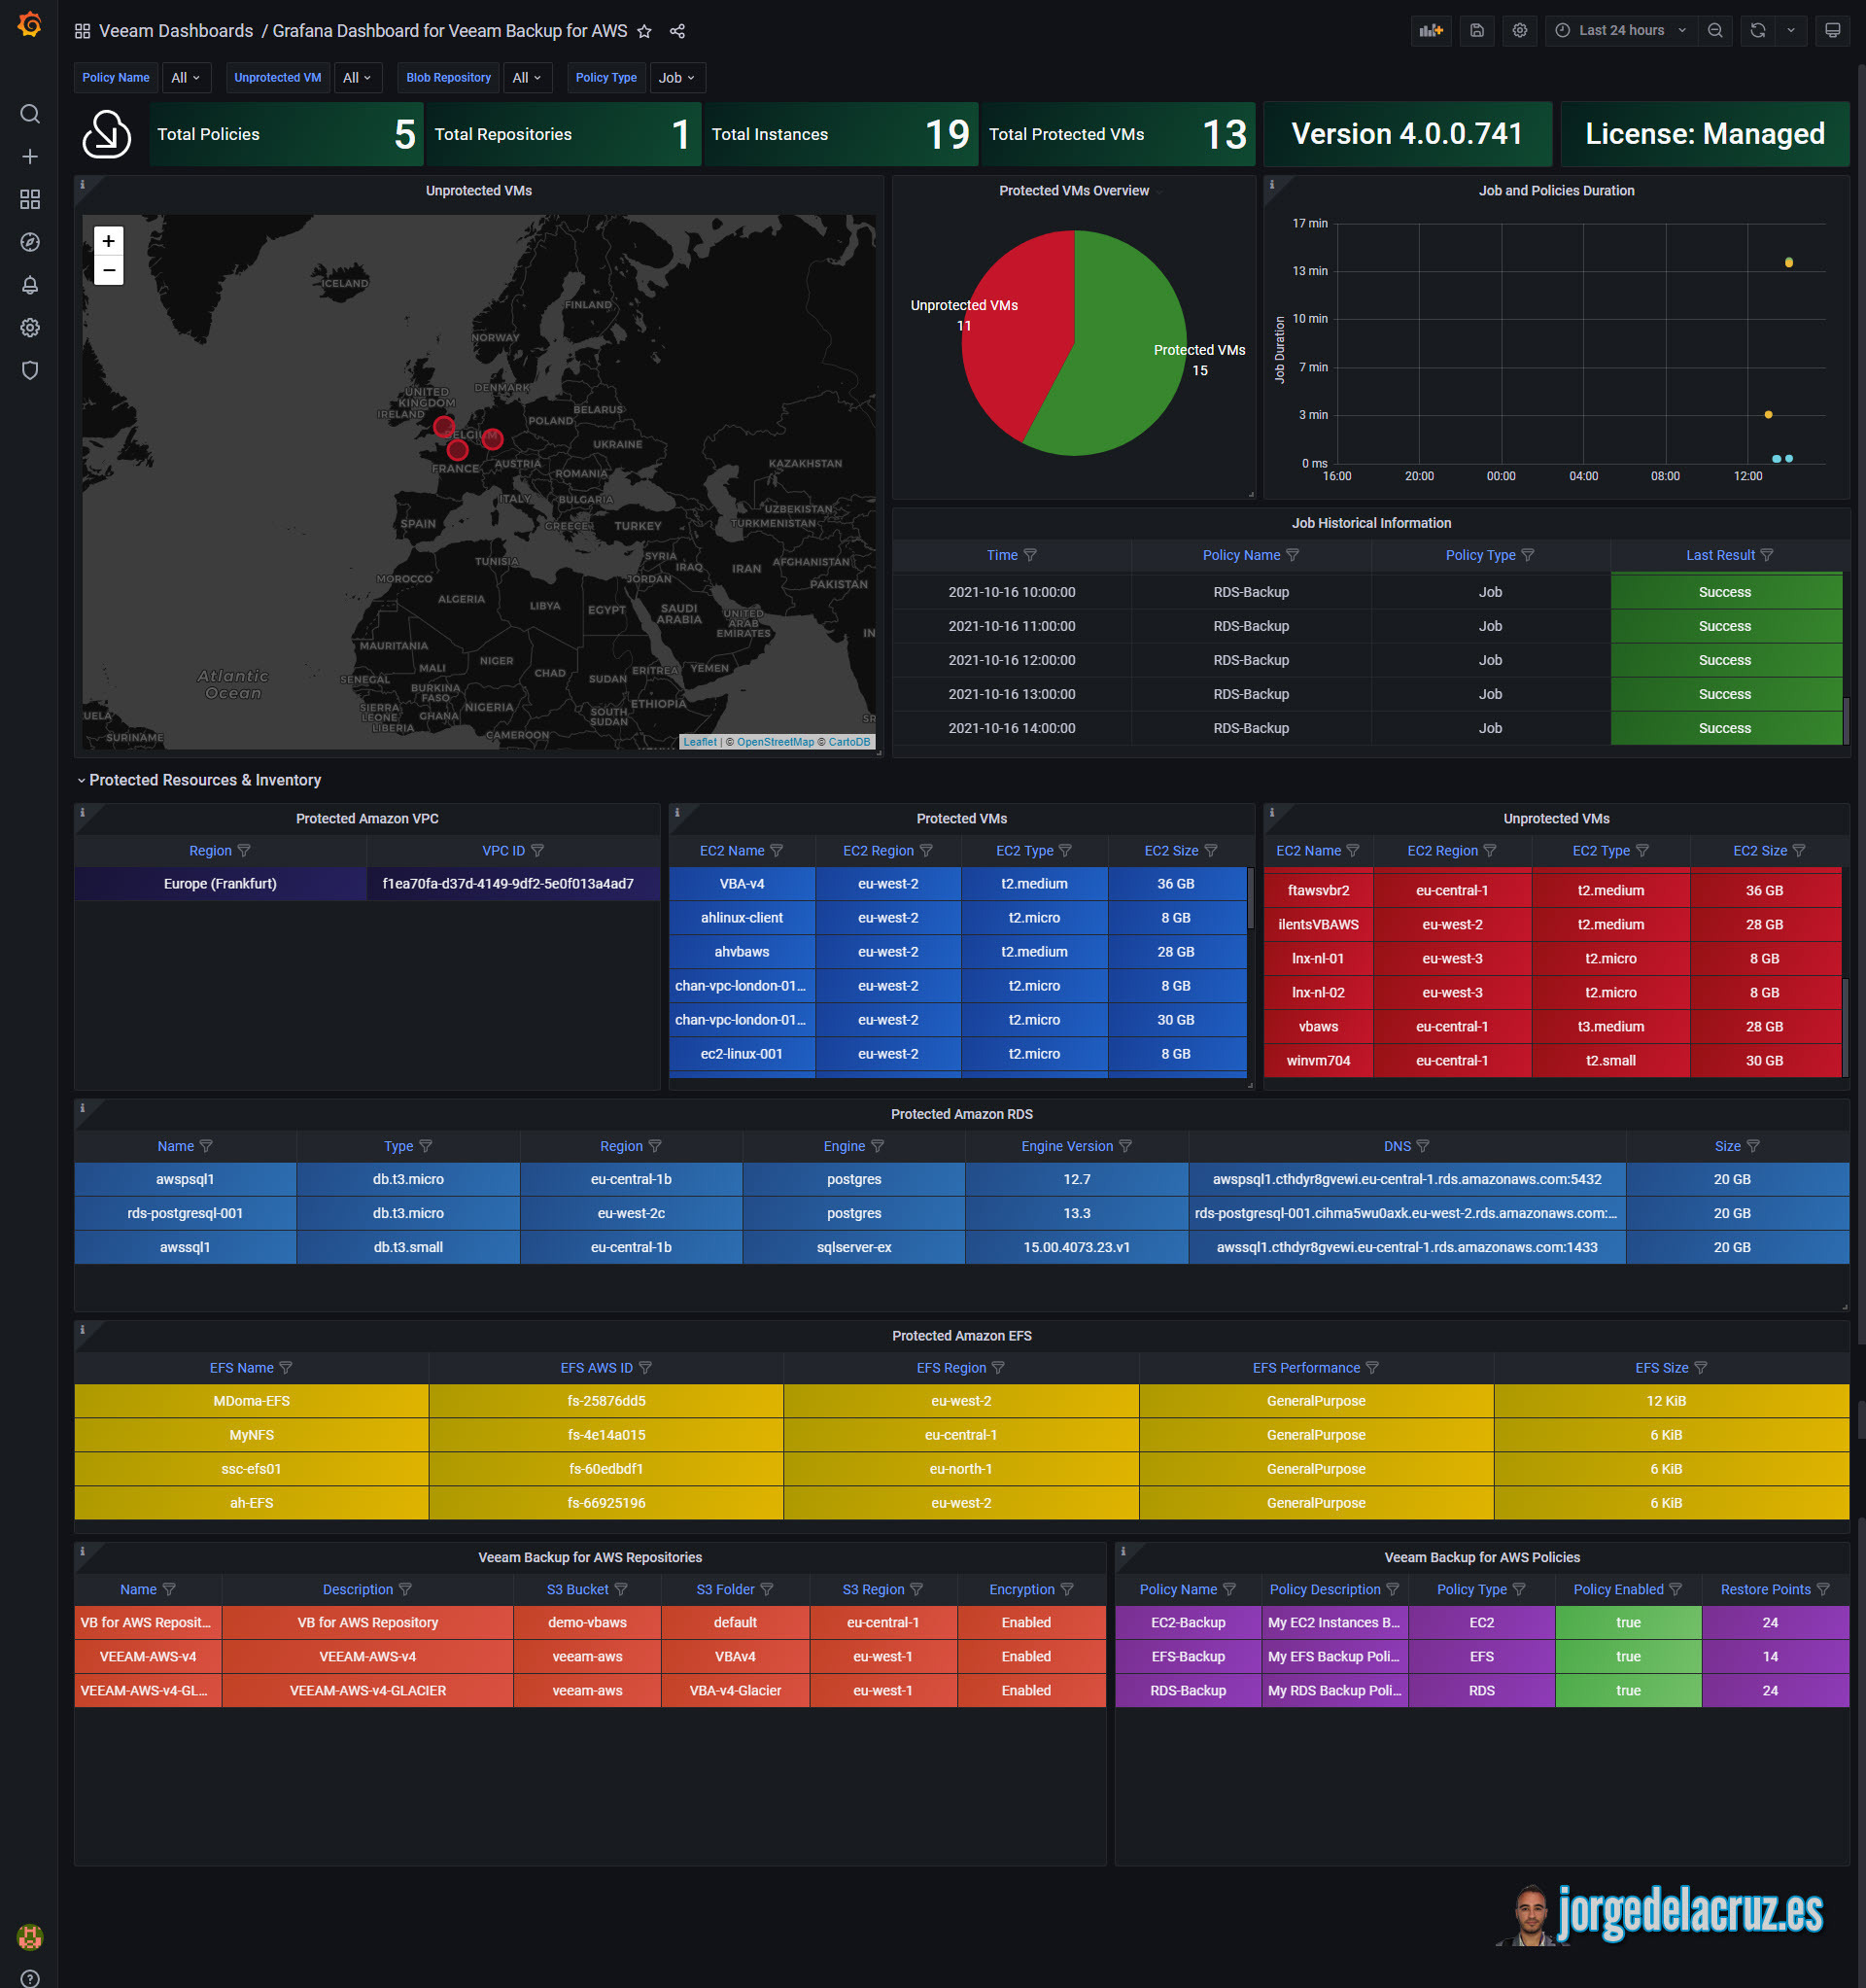Open the Dashboards grid icon in sidebar
The width and height of the screenshot is (1866, 1988).
tap(30, 200)
